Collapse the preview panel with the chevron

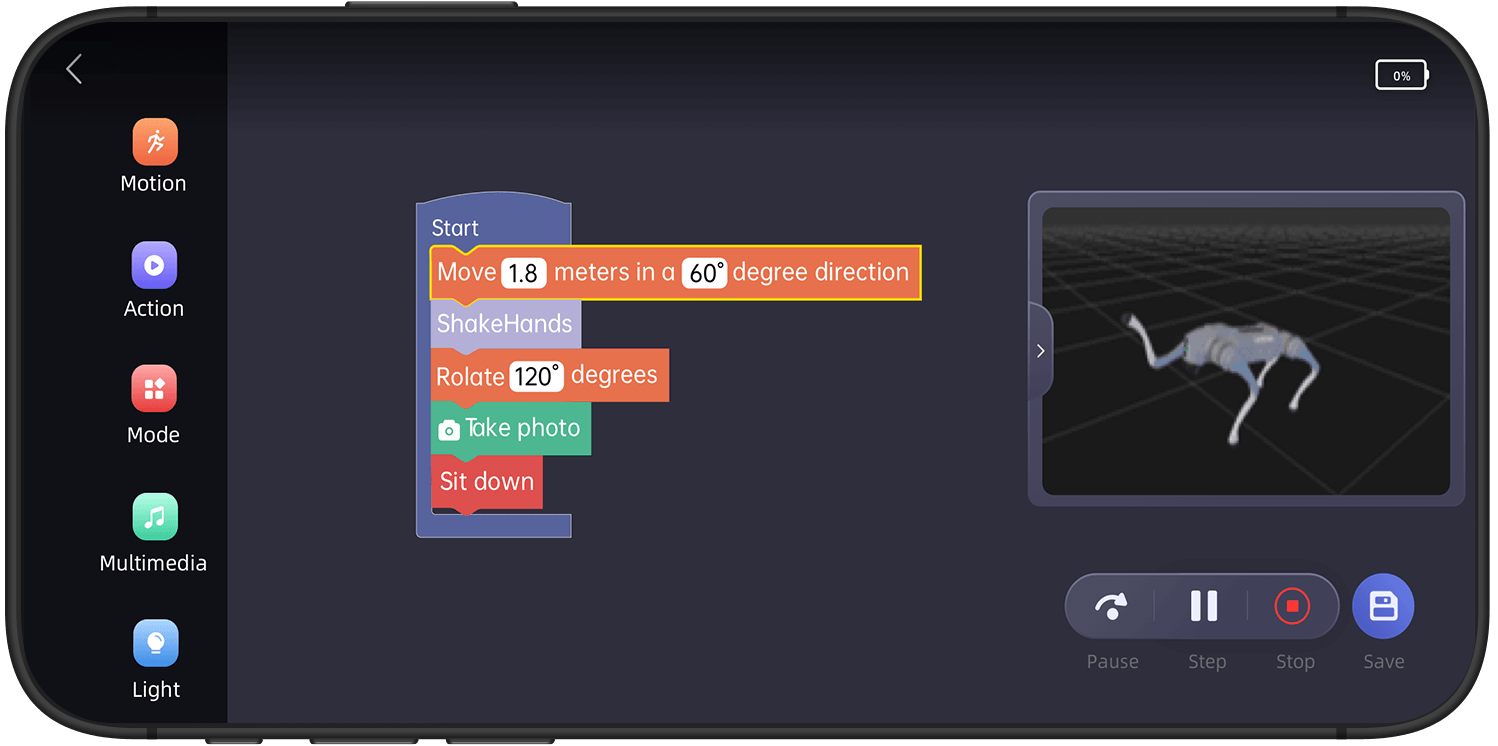pos(1040,351)
